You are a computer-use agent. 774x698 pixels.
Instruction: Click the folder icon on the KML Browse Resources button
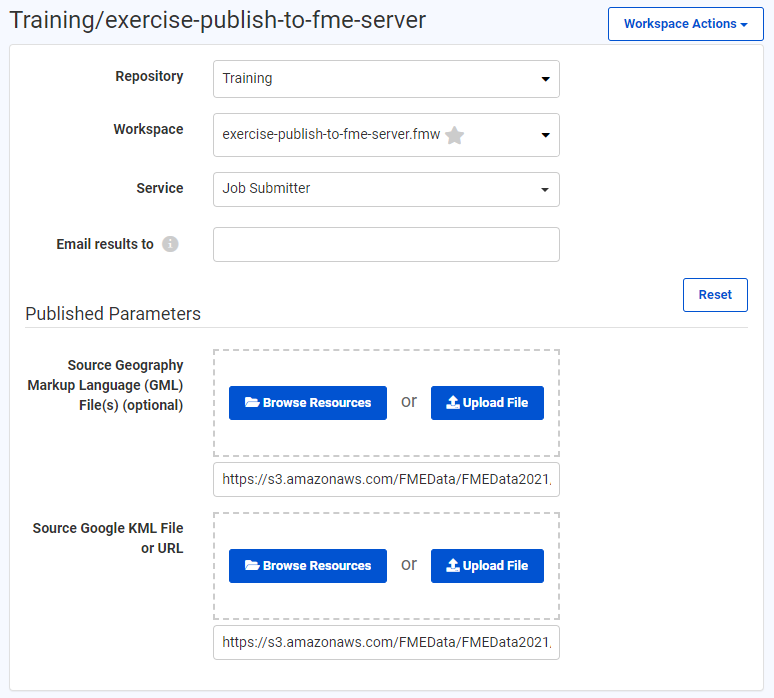(x=252, y=566)
